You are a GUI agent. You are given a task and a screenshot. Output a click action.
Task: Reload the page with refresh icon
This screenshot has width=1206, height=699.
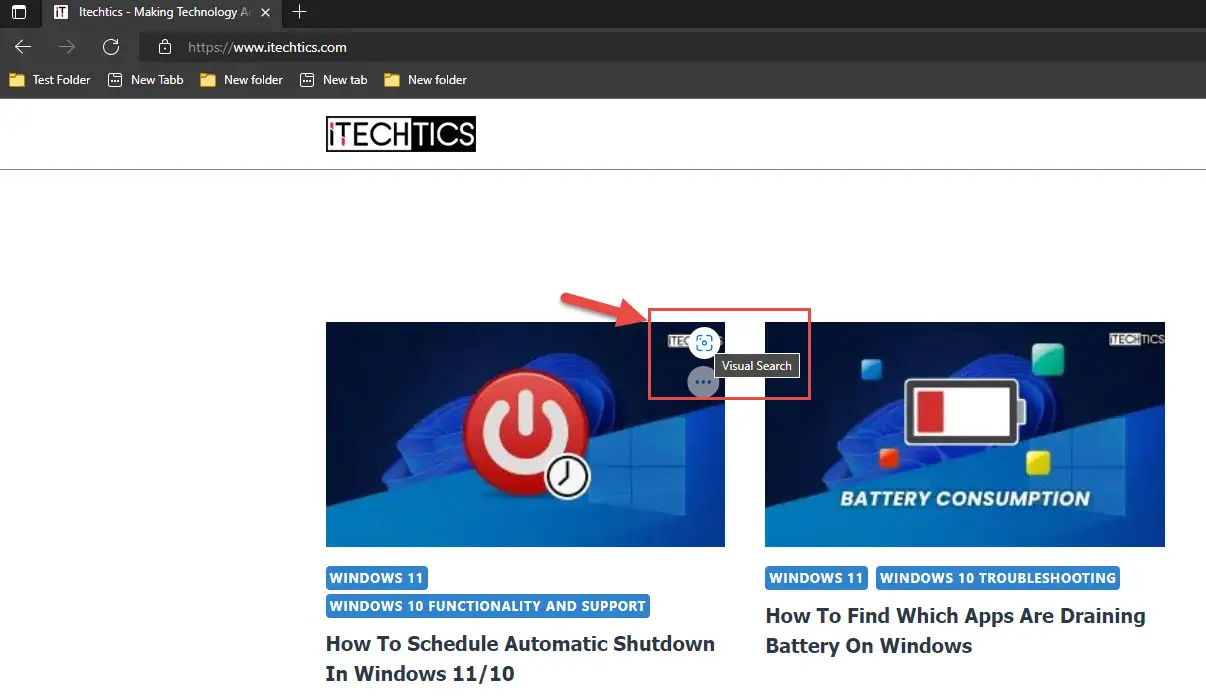[111, 47]
